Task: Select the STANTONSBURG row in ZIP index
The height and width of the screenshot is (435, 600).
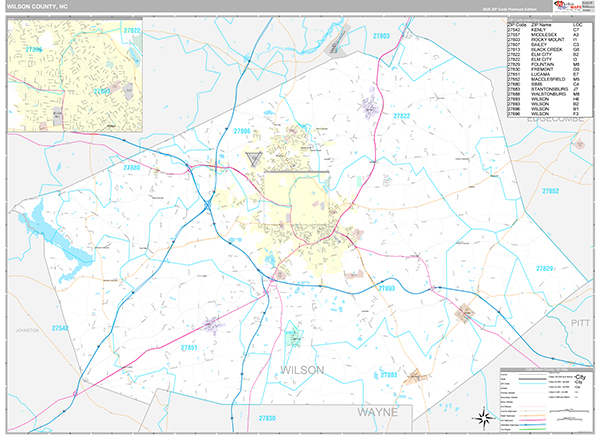Action: [545, 89]
